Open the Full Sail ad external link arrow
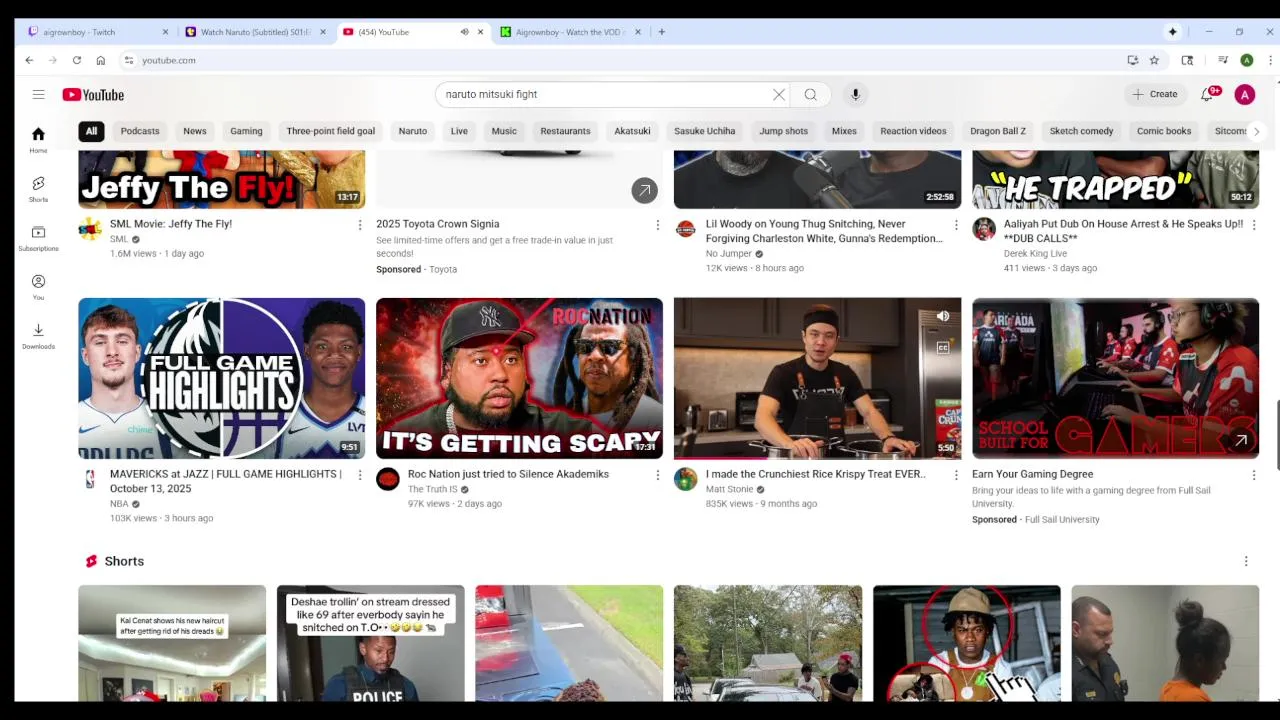1280x720 pixels. [x=1241, y=440]
